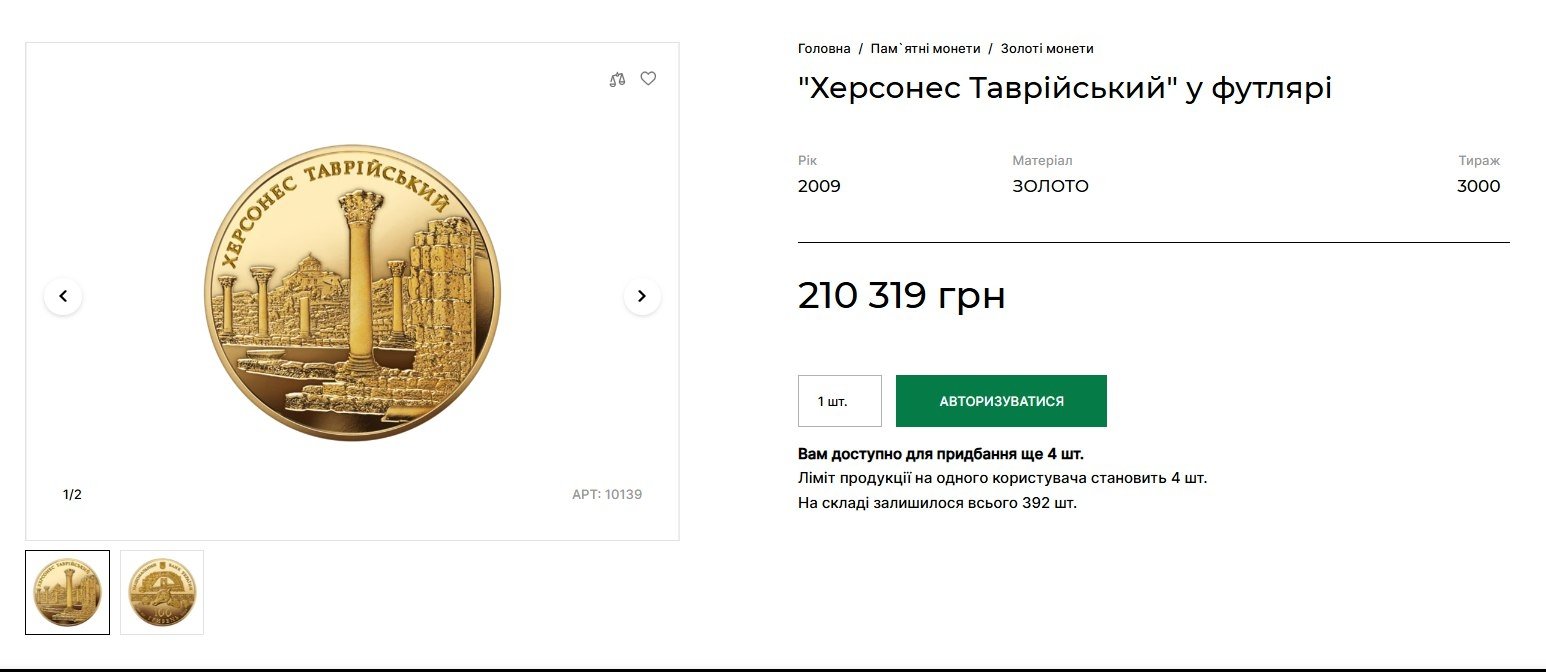1546x672 pixels.
Task: Click the quantity field showing 1 шт.
Action: pyautogui.click(x=839, y=401)
